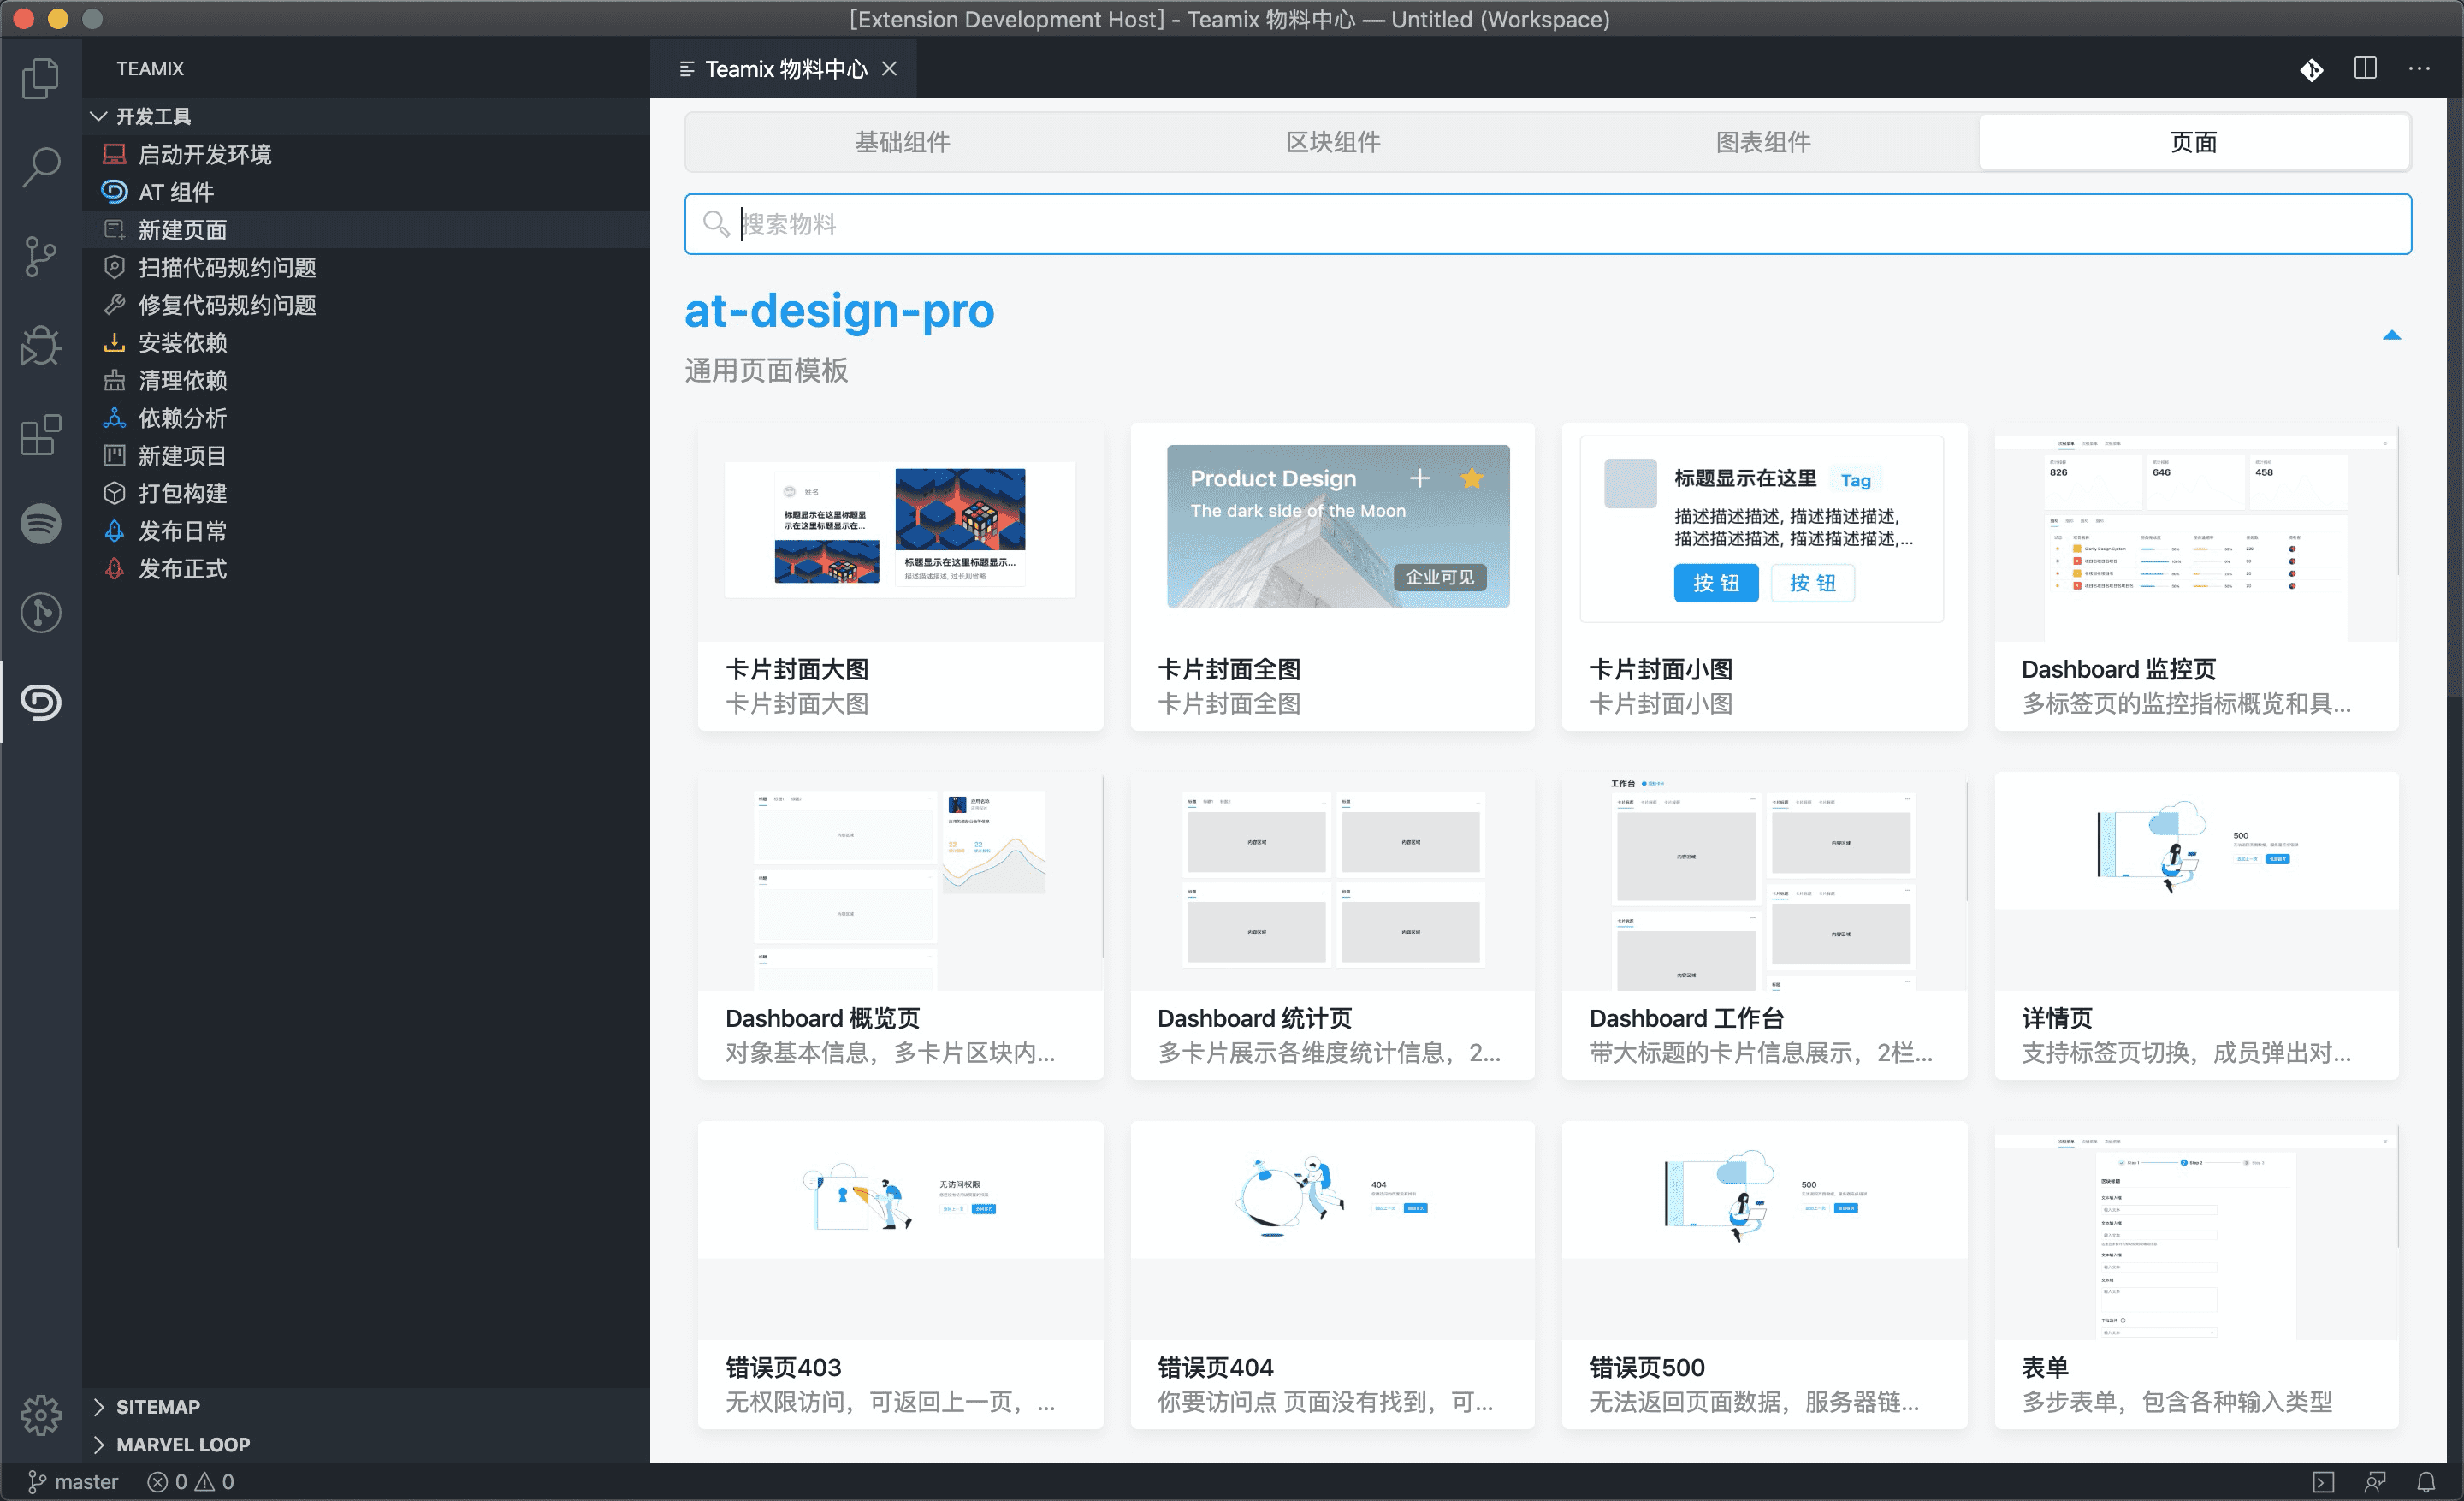Open notifications bell in status bar
Screen dimensions: 2464x1501
coord(2426,1481)
